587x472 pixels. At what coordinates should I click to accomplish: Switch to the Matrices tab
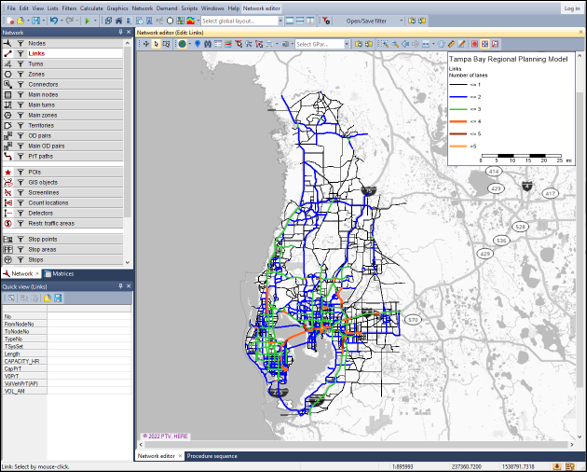coord(60,274)
